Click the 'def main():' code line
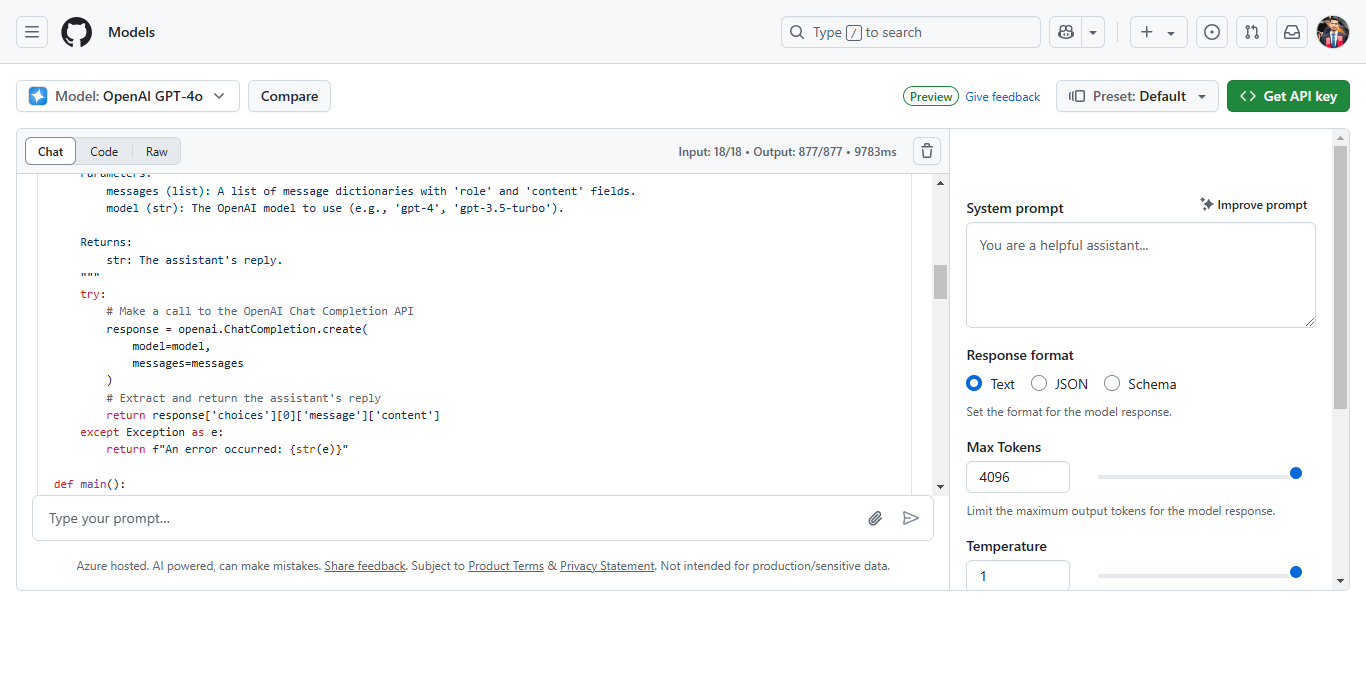The image size is (1366, 677). (90, 484)
